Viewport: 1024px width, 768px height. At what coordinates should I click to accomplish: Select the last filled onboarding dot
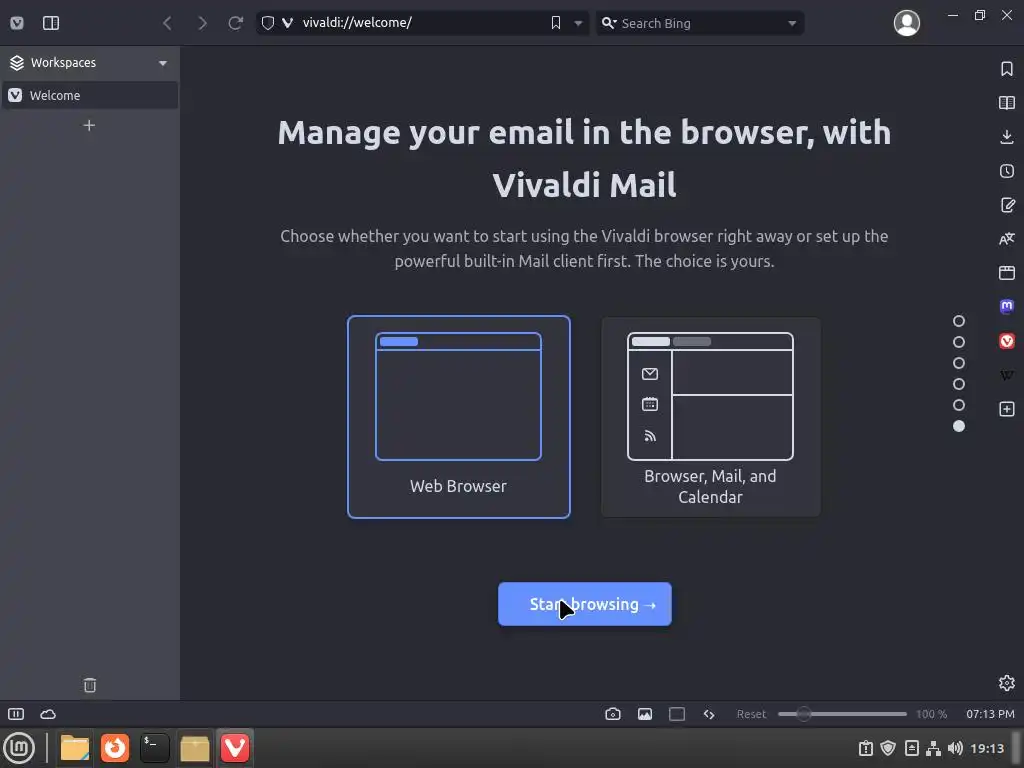959,426
